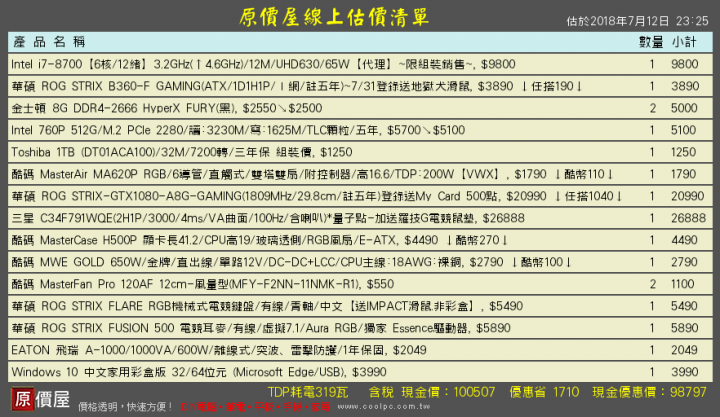
Task: Click the 1790 subtotal value
Action: [x=684, y=174]
